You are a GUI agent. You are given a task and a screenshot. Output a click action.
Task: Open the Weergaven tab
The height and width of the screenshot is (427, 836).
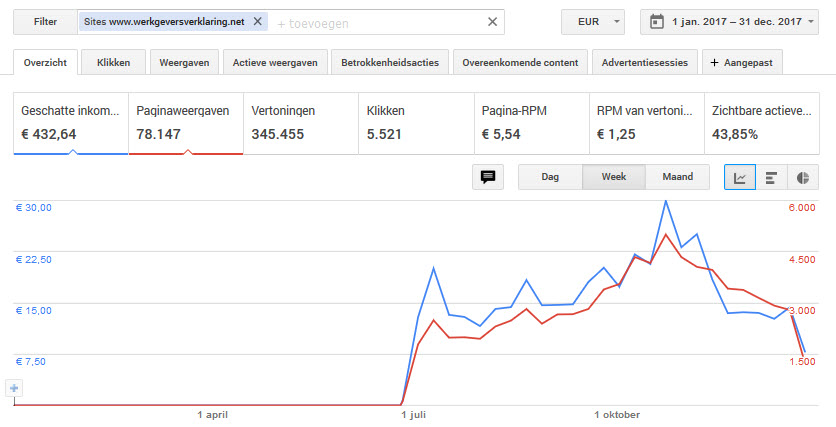184,62
